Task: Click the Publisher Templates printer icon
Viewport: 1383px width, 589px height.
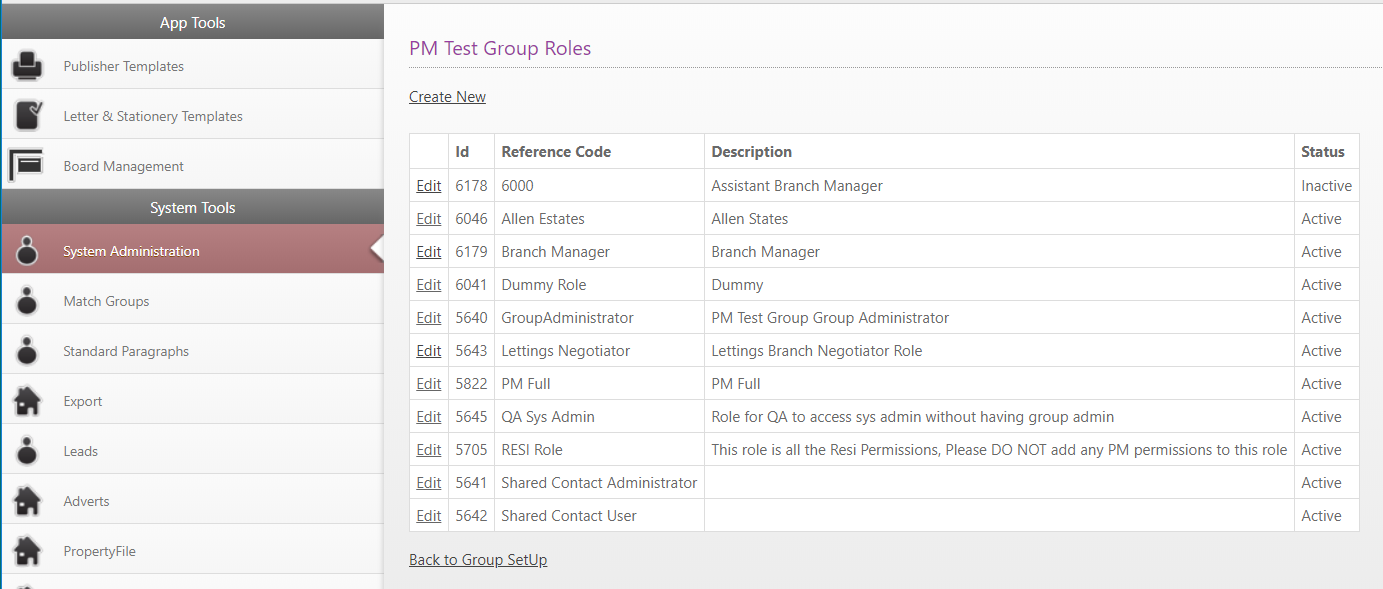Action: [x=27, y=66]
